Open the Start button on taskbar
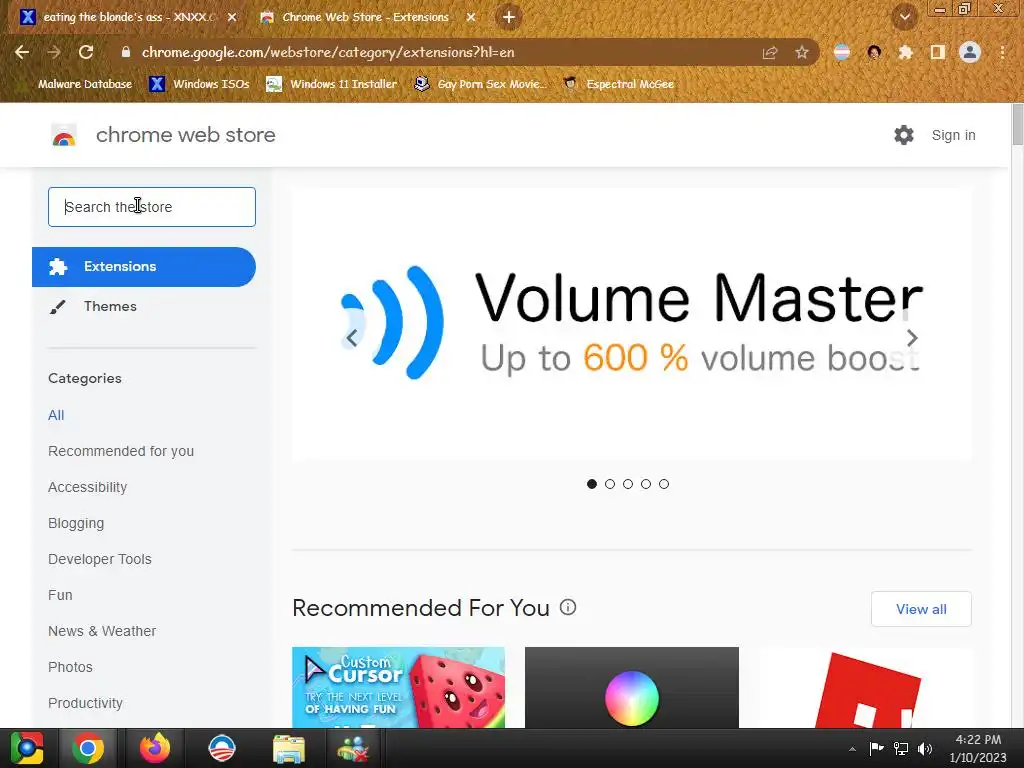Image resolution: width=1024 pixels, height=768 pixels. [27, 748]
